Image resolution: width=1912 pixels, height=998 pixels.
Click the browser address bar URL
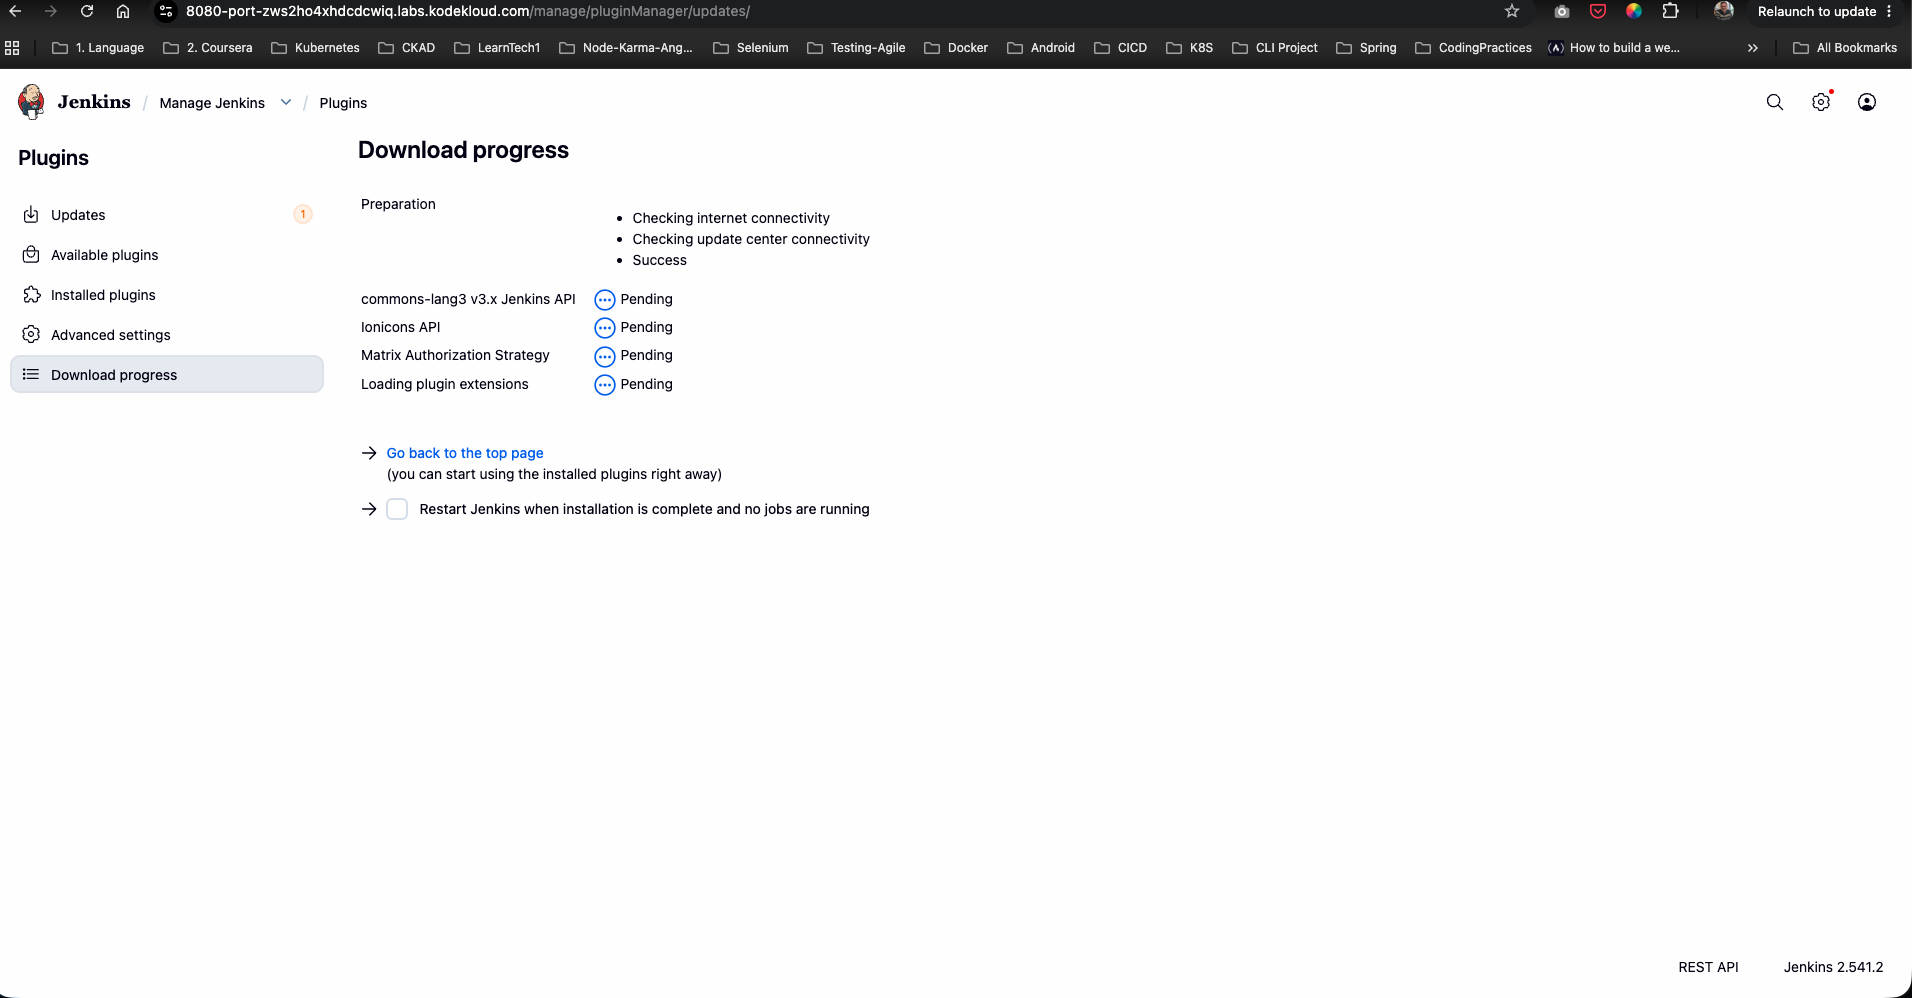(x=468, y=11)
